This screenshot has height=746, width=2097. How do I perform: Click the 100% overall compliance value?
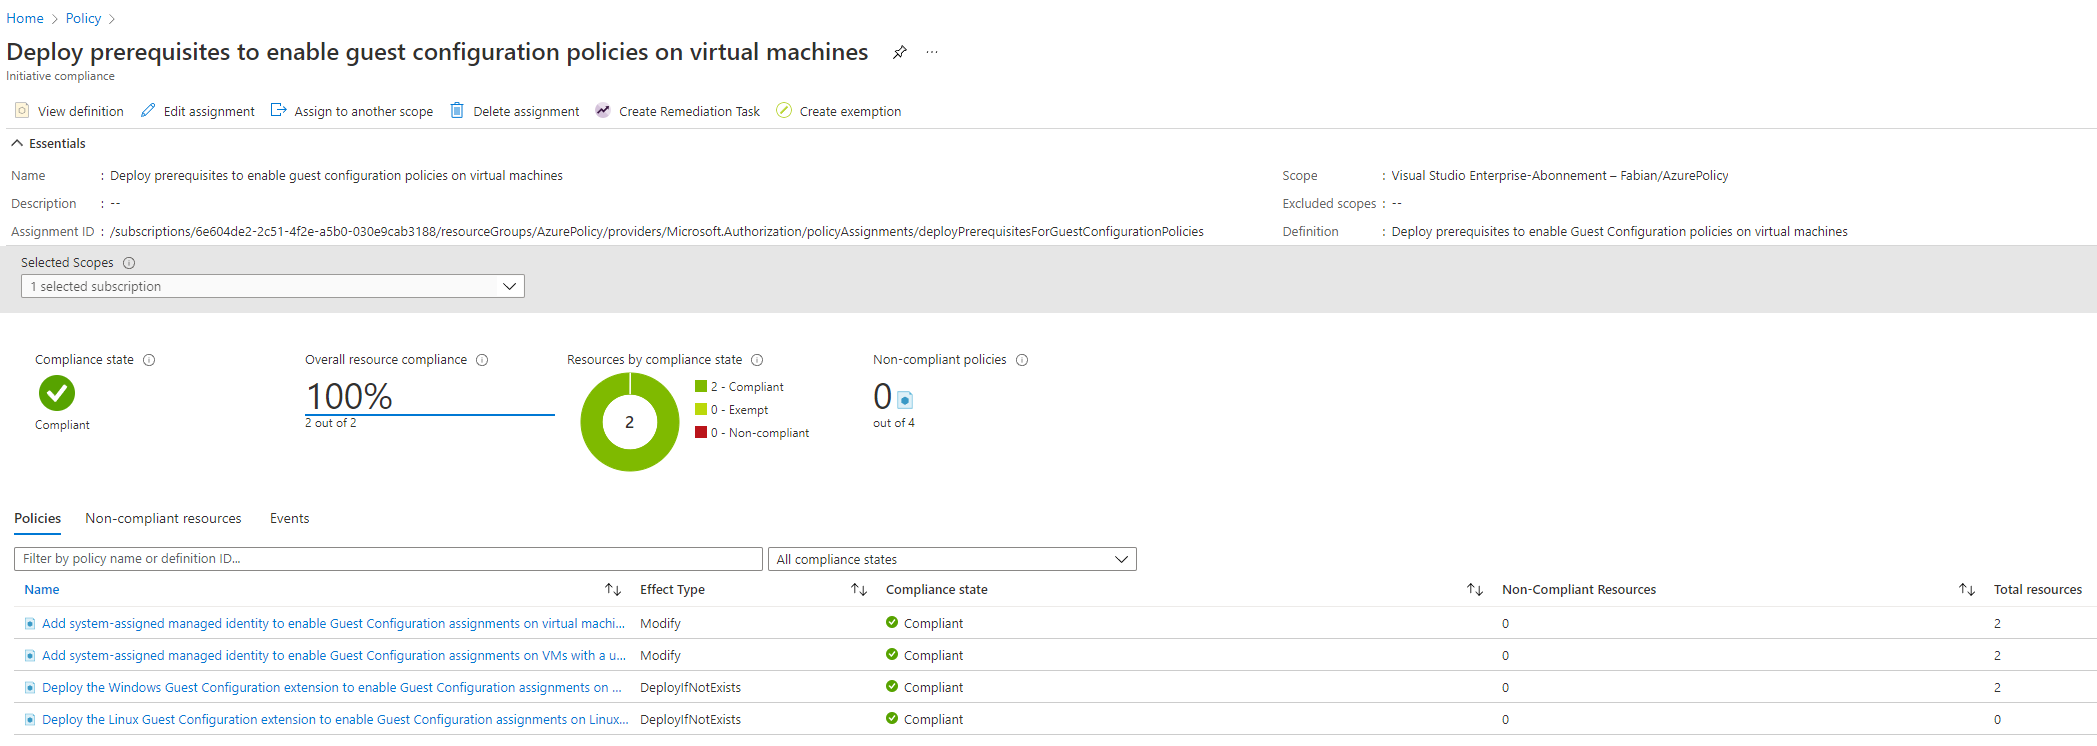(349, 396)
